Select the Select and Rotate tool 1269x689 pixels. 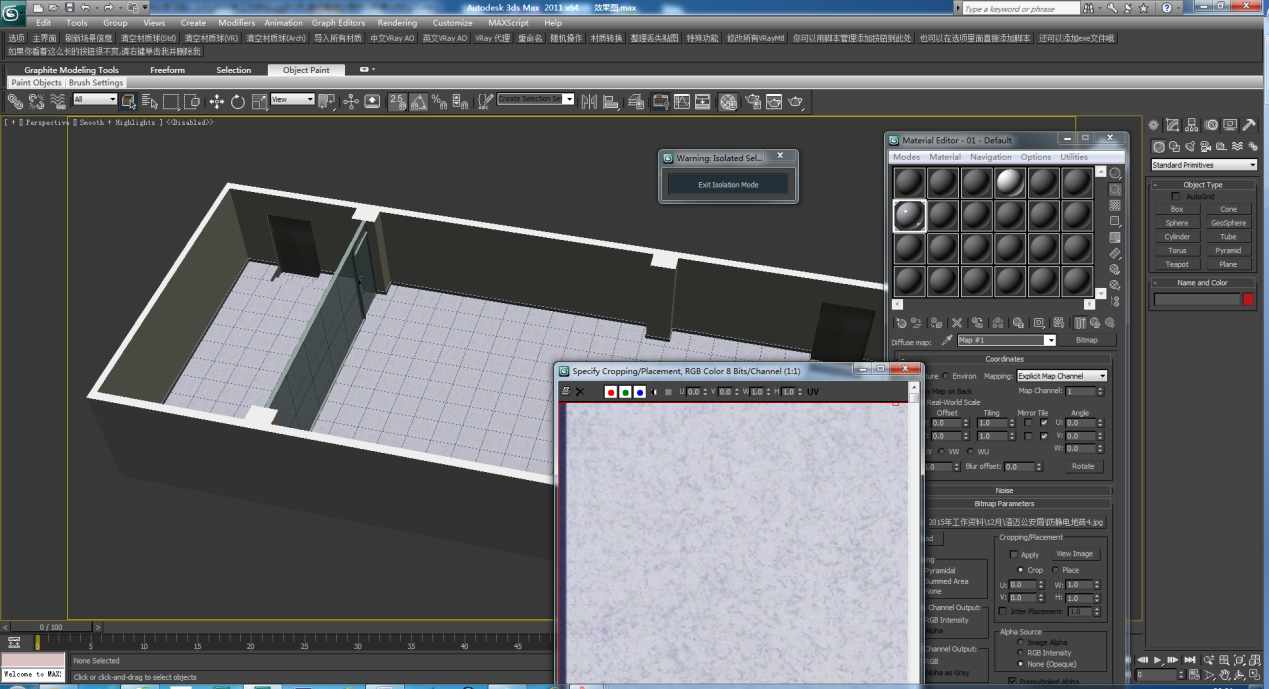(x=238, y=101)
